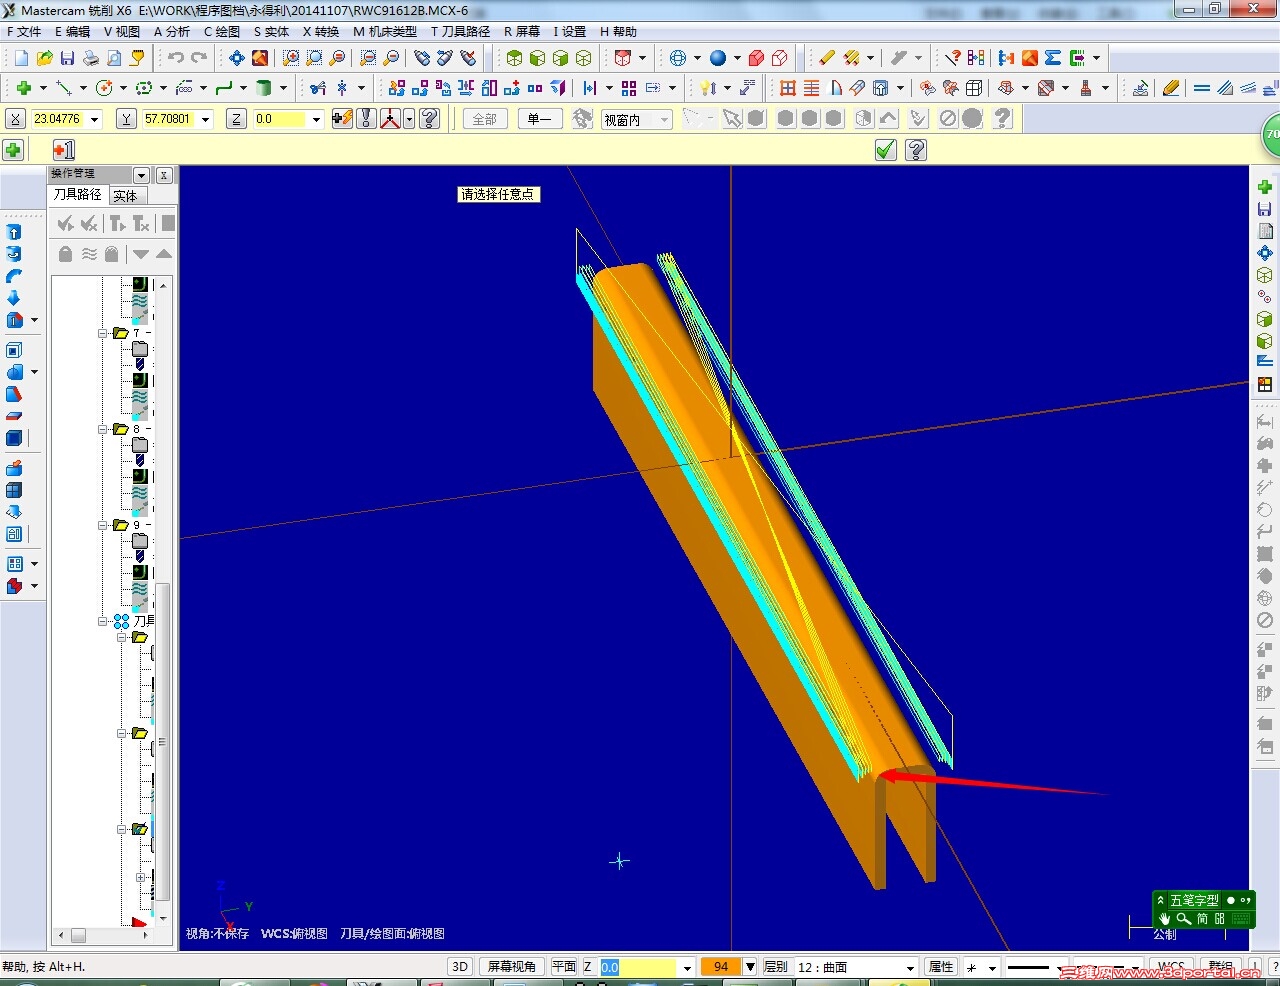Viewport: 1280px width, 986px height.
Task: Click the 单一 selection button
Action: [x=539, y=119]
